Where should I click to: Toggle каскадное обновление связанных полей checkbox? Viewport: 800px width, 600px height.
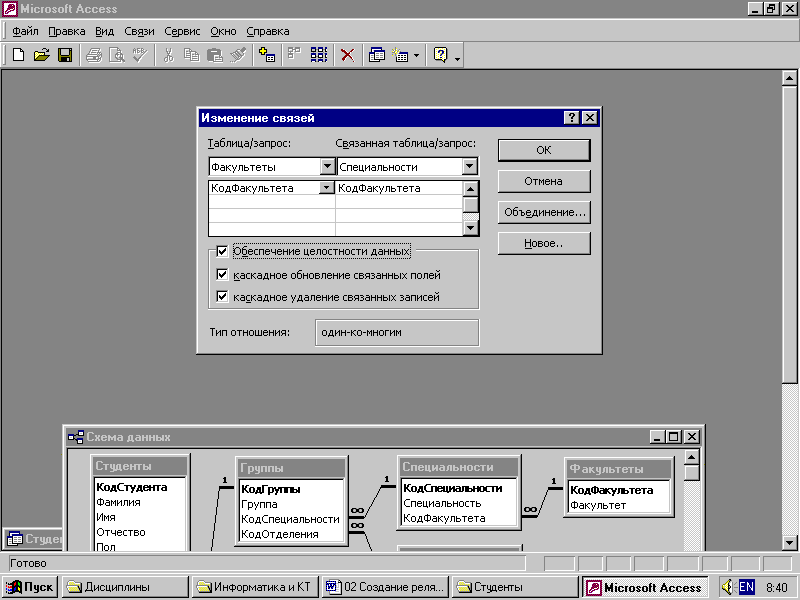[222, 274]
